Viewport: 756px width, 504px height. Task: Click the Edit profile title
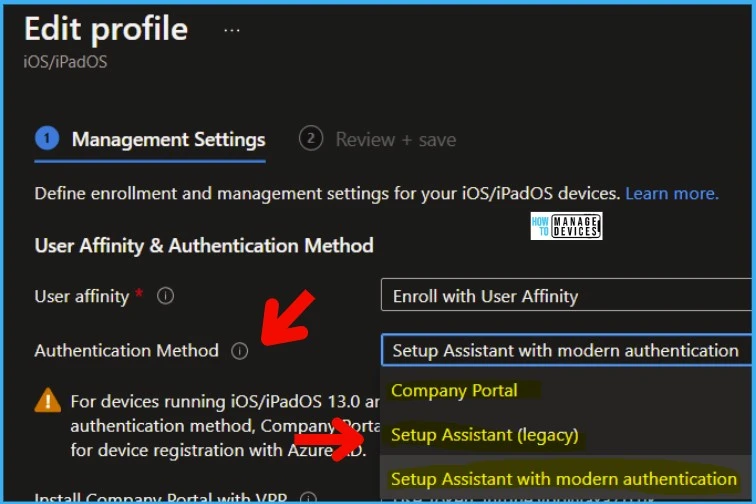pos(106,29)
